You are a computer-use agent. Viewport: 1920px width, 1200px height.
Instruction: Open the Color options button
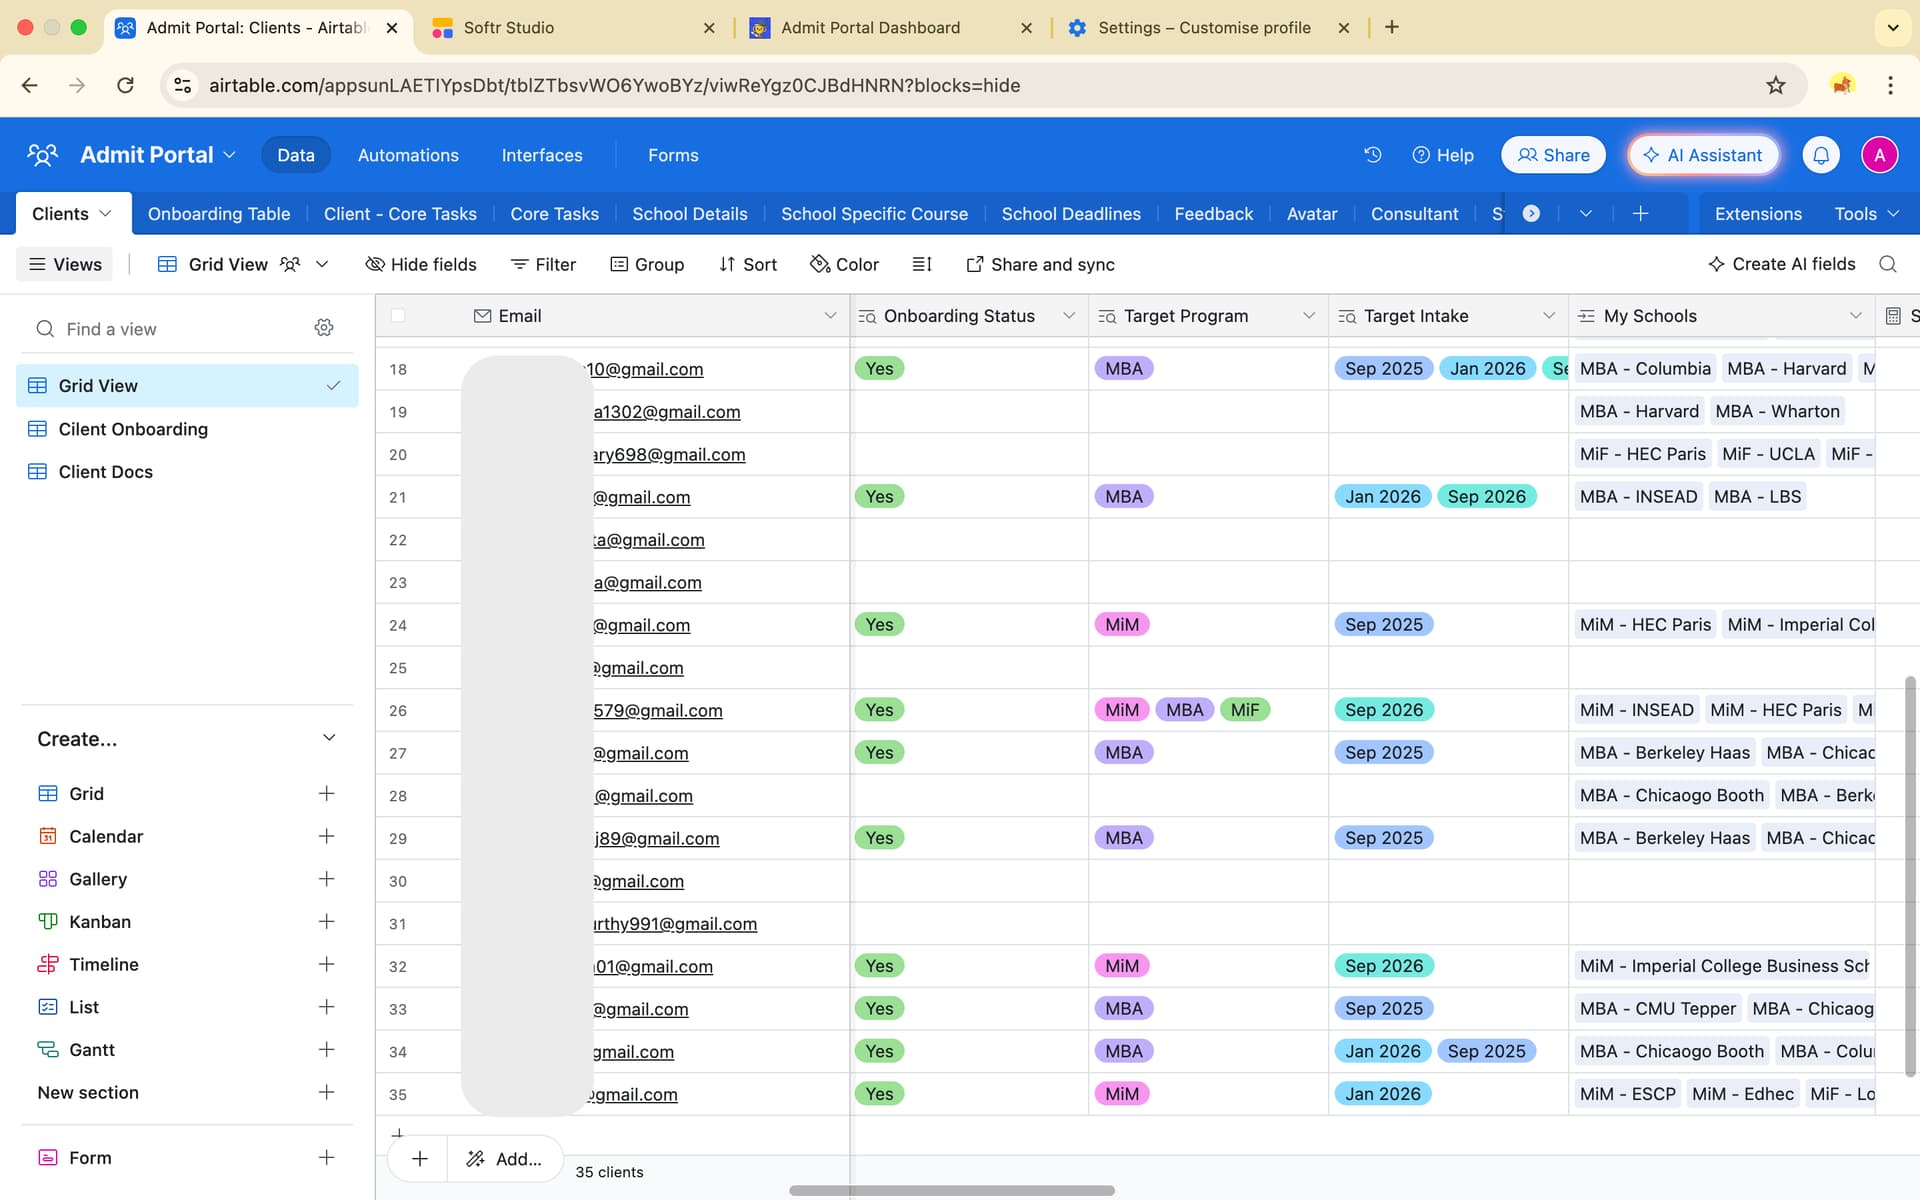844,264
